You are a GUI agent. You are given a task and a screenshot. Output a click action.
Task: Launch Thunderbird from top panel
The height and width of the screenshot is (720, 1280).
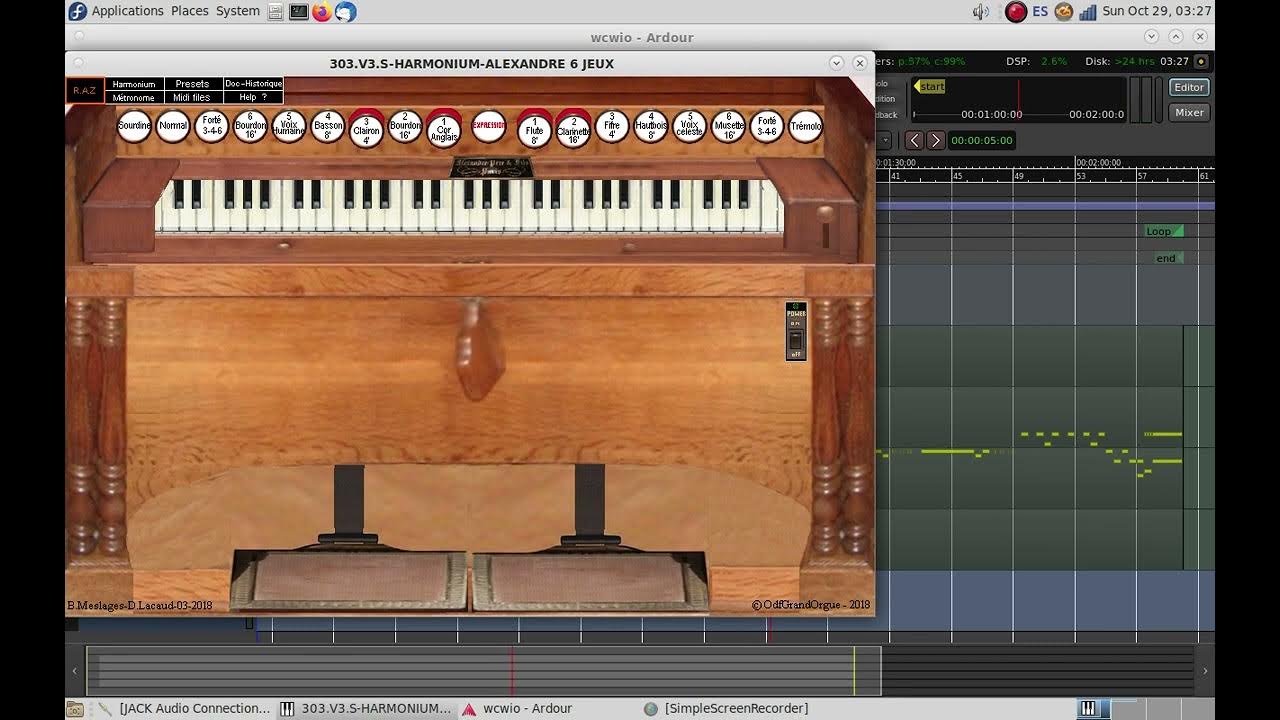[x=345, y=12]
